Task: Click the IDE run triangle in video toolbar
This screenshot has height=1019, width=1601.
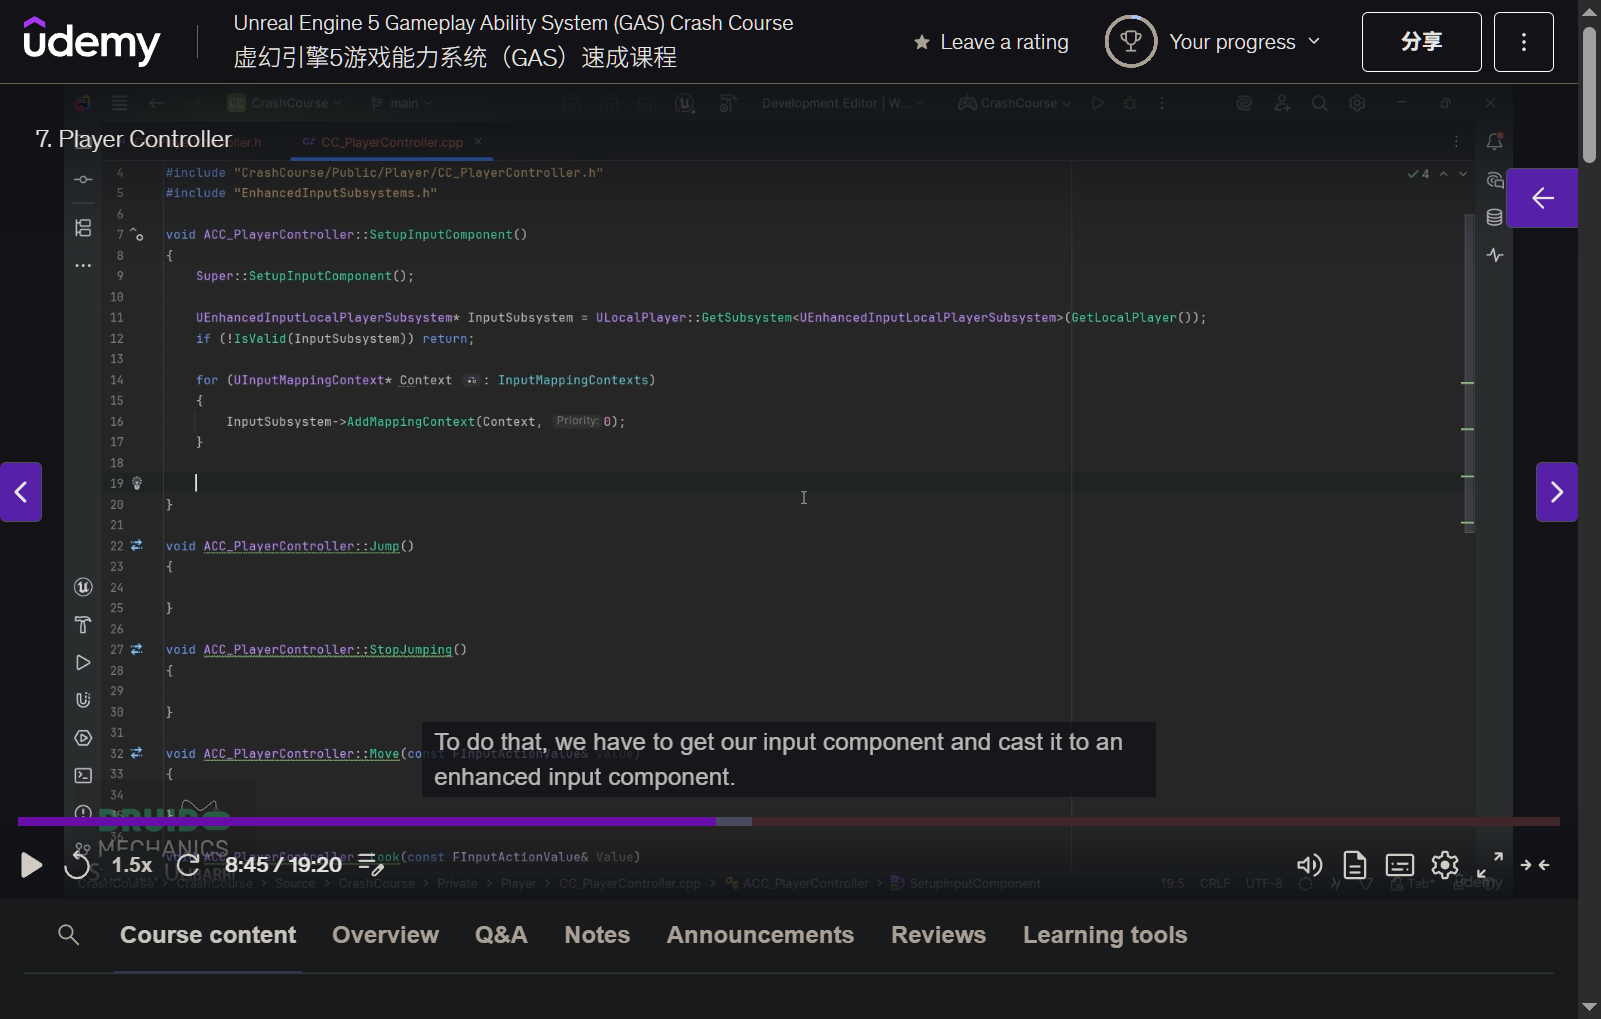Action: (x=1098, y=103)
